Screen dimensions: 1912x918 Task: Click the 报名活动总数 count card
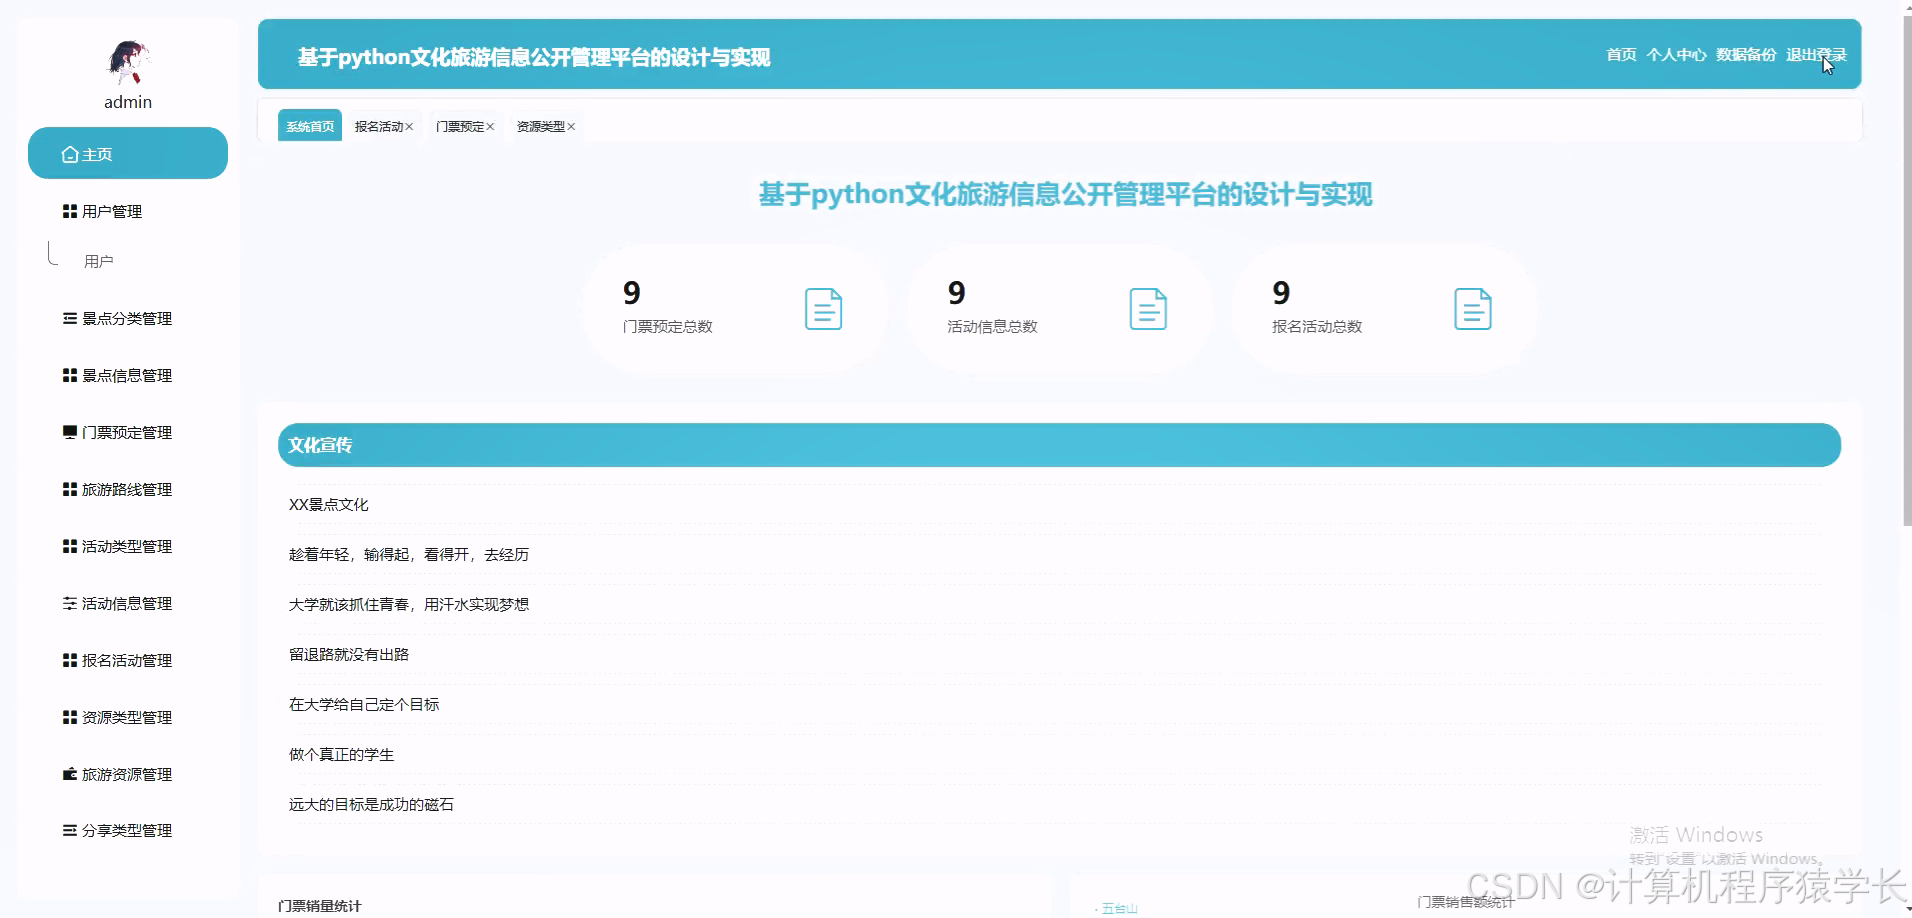pyautogui.click(x=1384, y=309)
